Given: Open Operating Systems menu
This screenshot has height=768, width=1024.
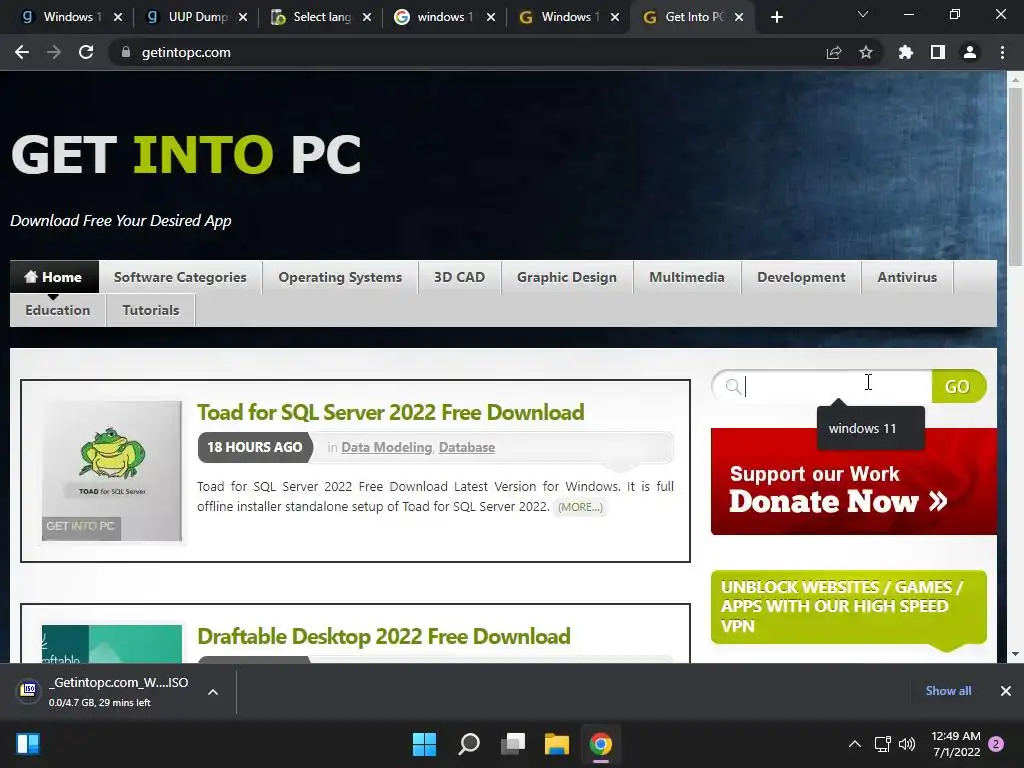Looking at the screenshot, I should tap(340, 277).
